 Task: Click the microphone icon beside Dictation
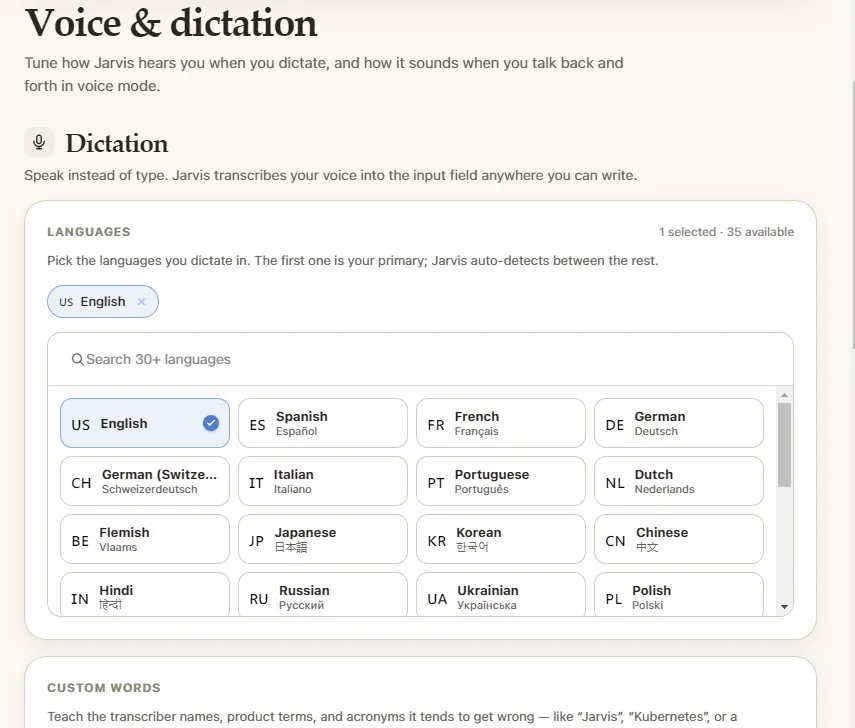(39, 142)
